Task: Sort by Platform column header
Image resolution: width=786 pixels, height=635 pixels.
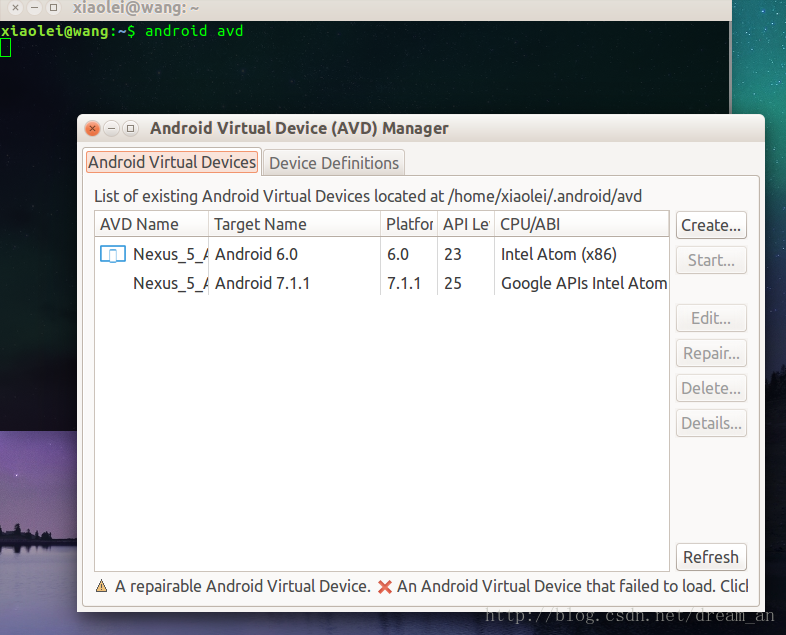Action: 409,224
